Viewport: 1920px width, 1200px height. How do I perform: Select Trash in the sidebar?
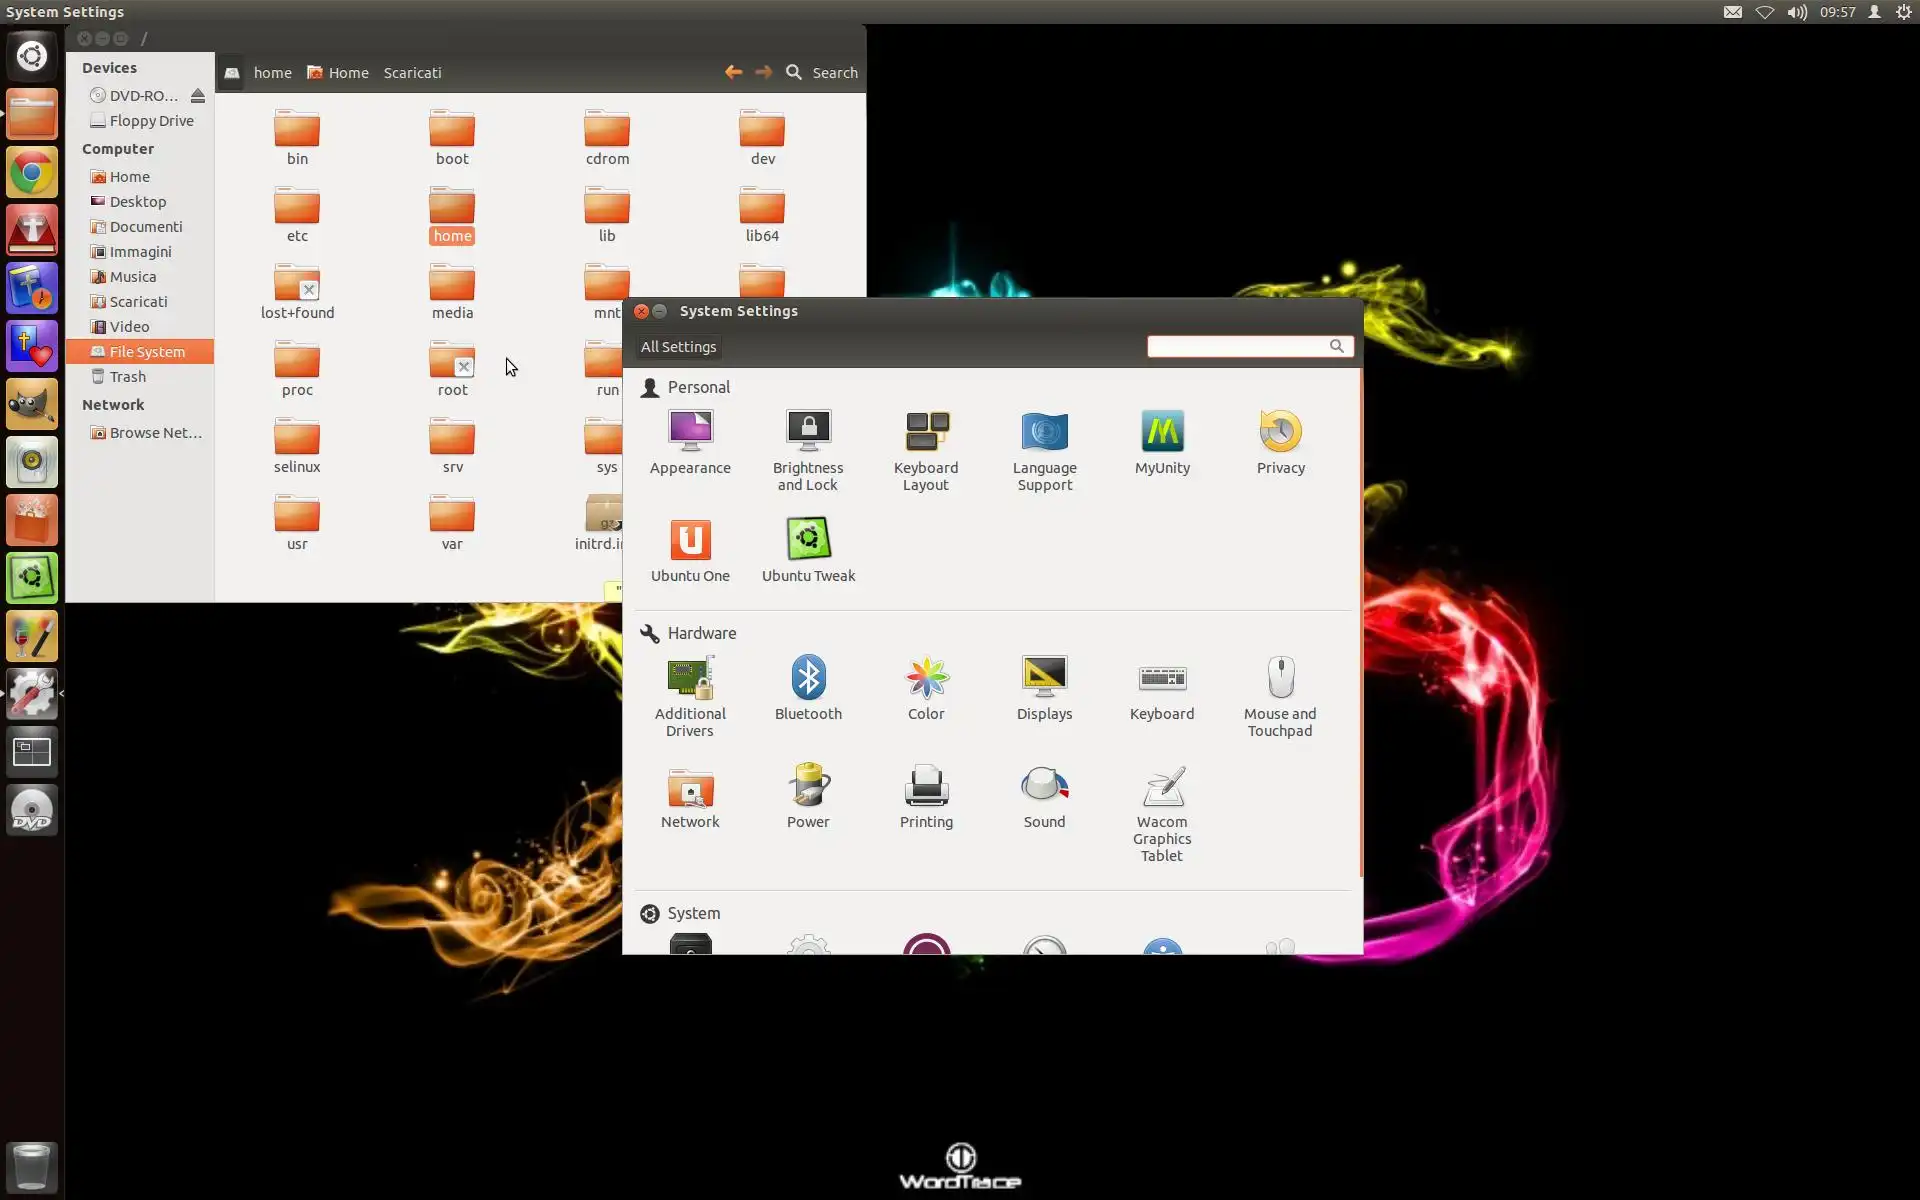click(127, 377)
